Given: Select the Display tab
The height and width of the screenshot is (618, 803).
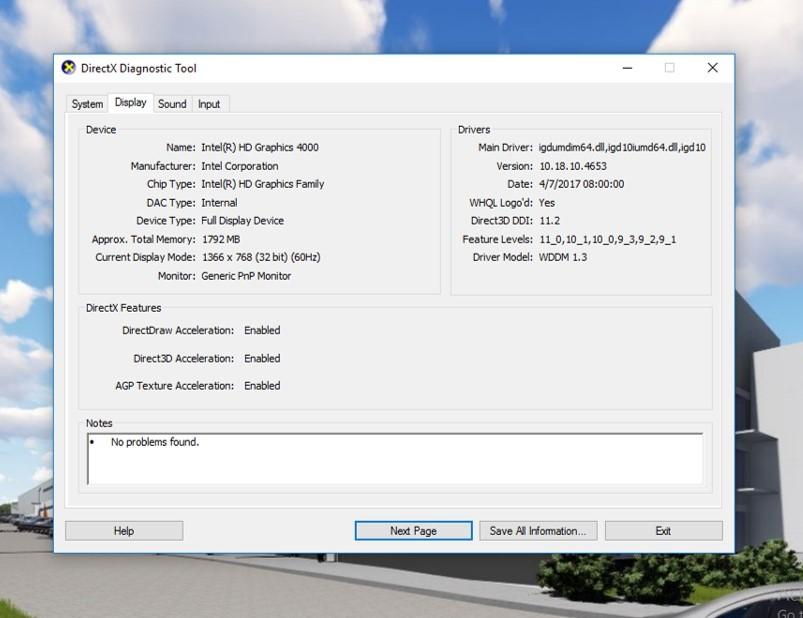Looking at the screenshot, I should click(131, 102).
